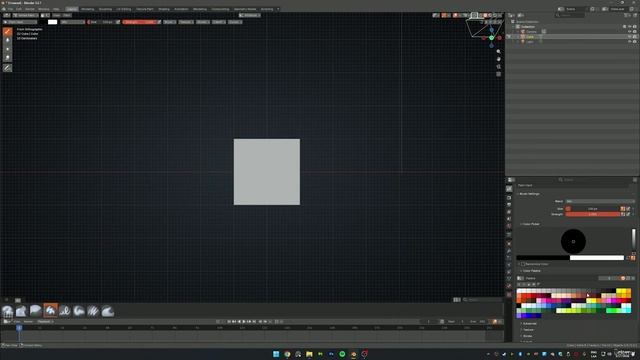The image size is (640, 360).
Task: Open Windows Start menu
Action: coord(276,354)
